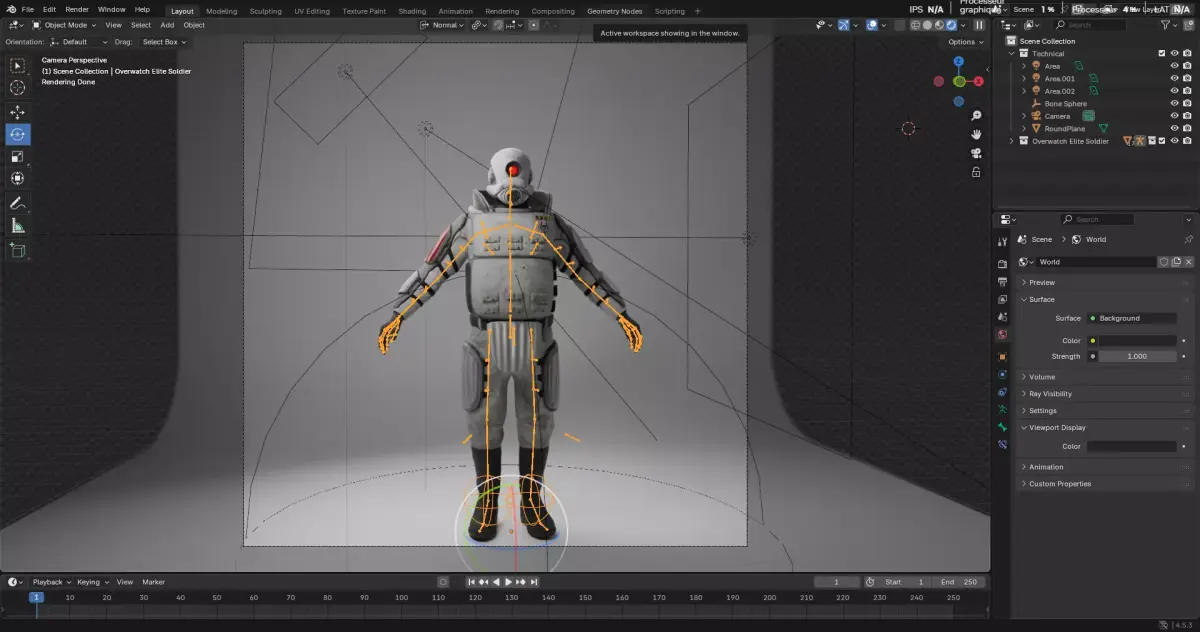
Task: Open the viewport Add menu
Action: coord(167,25)
